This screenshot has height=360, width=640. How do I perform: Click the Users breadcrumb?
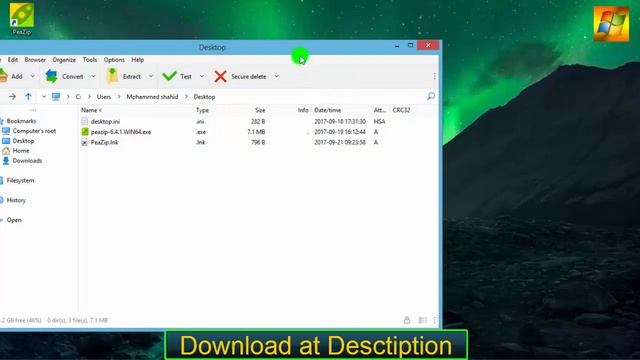click(x=104, y=97)
